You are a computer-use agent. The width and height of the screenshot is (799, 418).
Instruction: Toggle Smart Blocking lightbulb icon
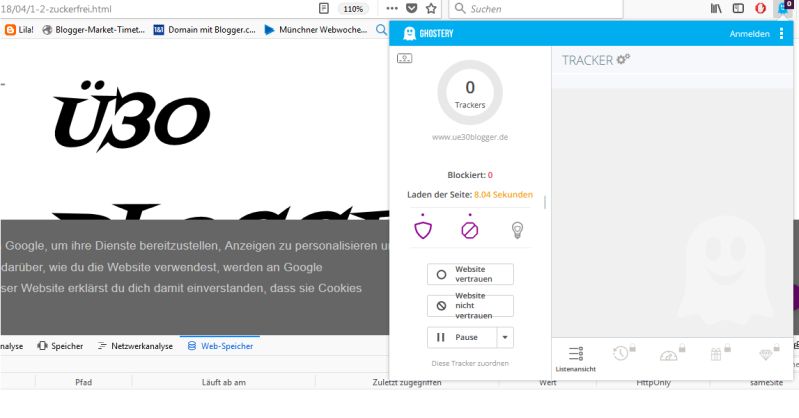(x=517, y=230)
